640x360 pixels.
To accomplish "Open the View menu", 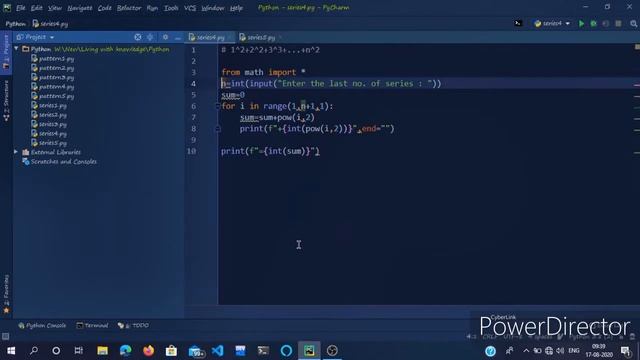I will (54, 8).
